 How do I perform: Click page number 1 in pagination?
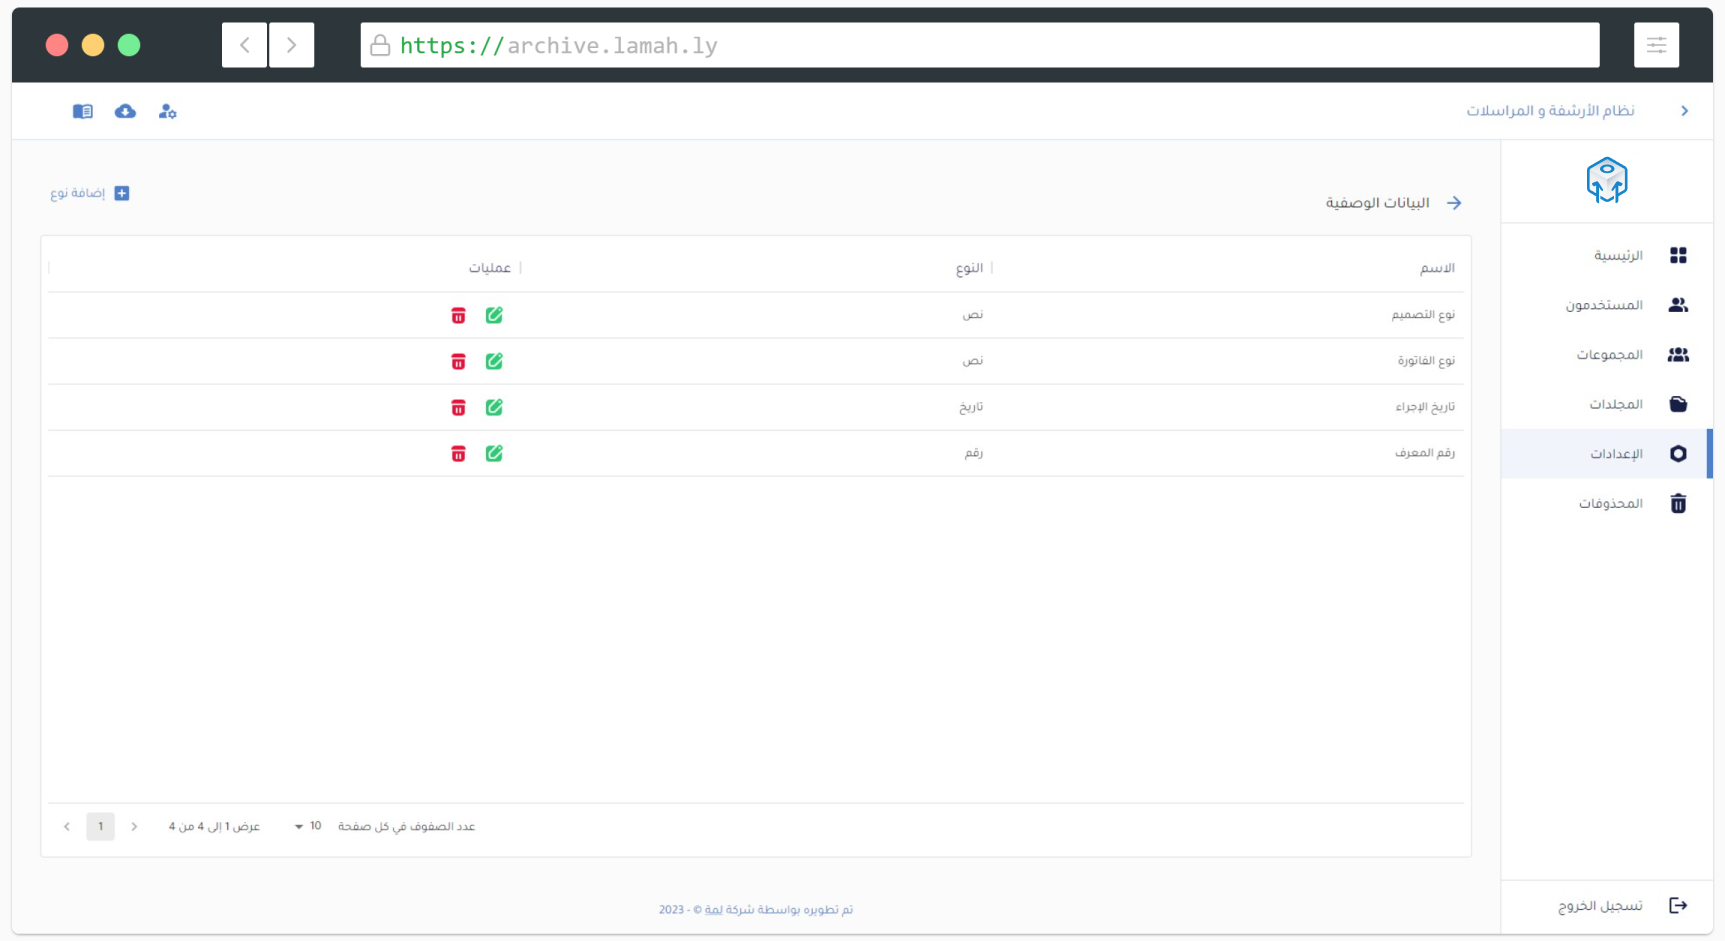pos(100,826)
